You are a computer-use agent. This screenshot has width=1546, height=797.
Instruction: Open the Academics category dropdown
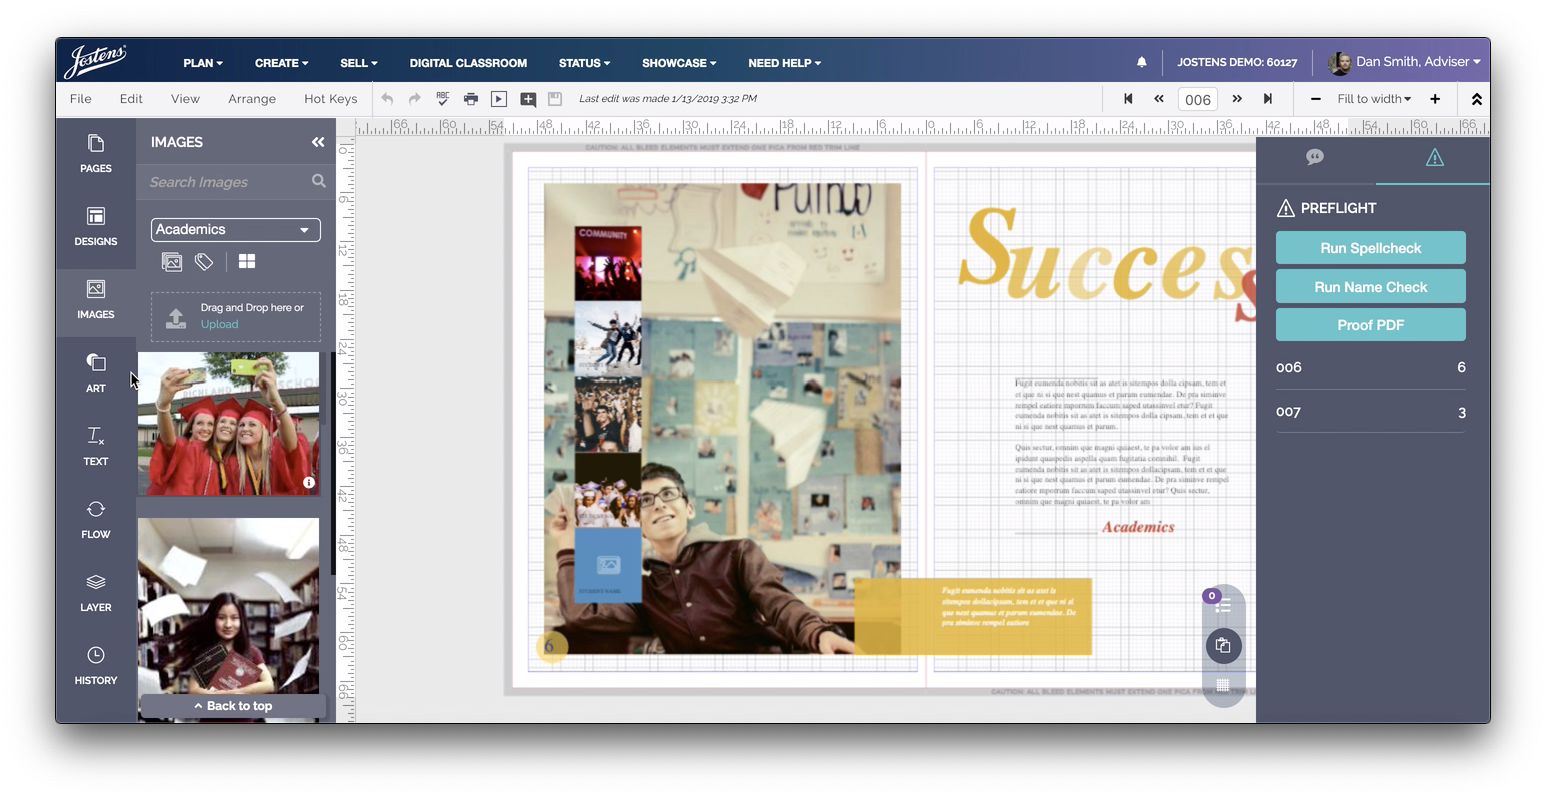[x=236, y=229]
